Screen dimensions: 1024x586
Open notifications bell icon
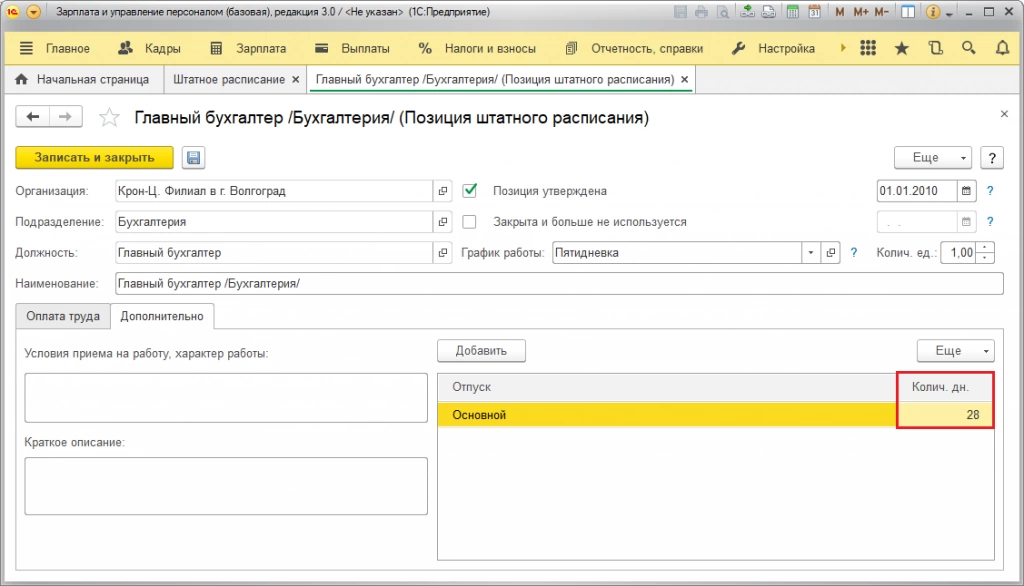click(1002, 48)
